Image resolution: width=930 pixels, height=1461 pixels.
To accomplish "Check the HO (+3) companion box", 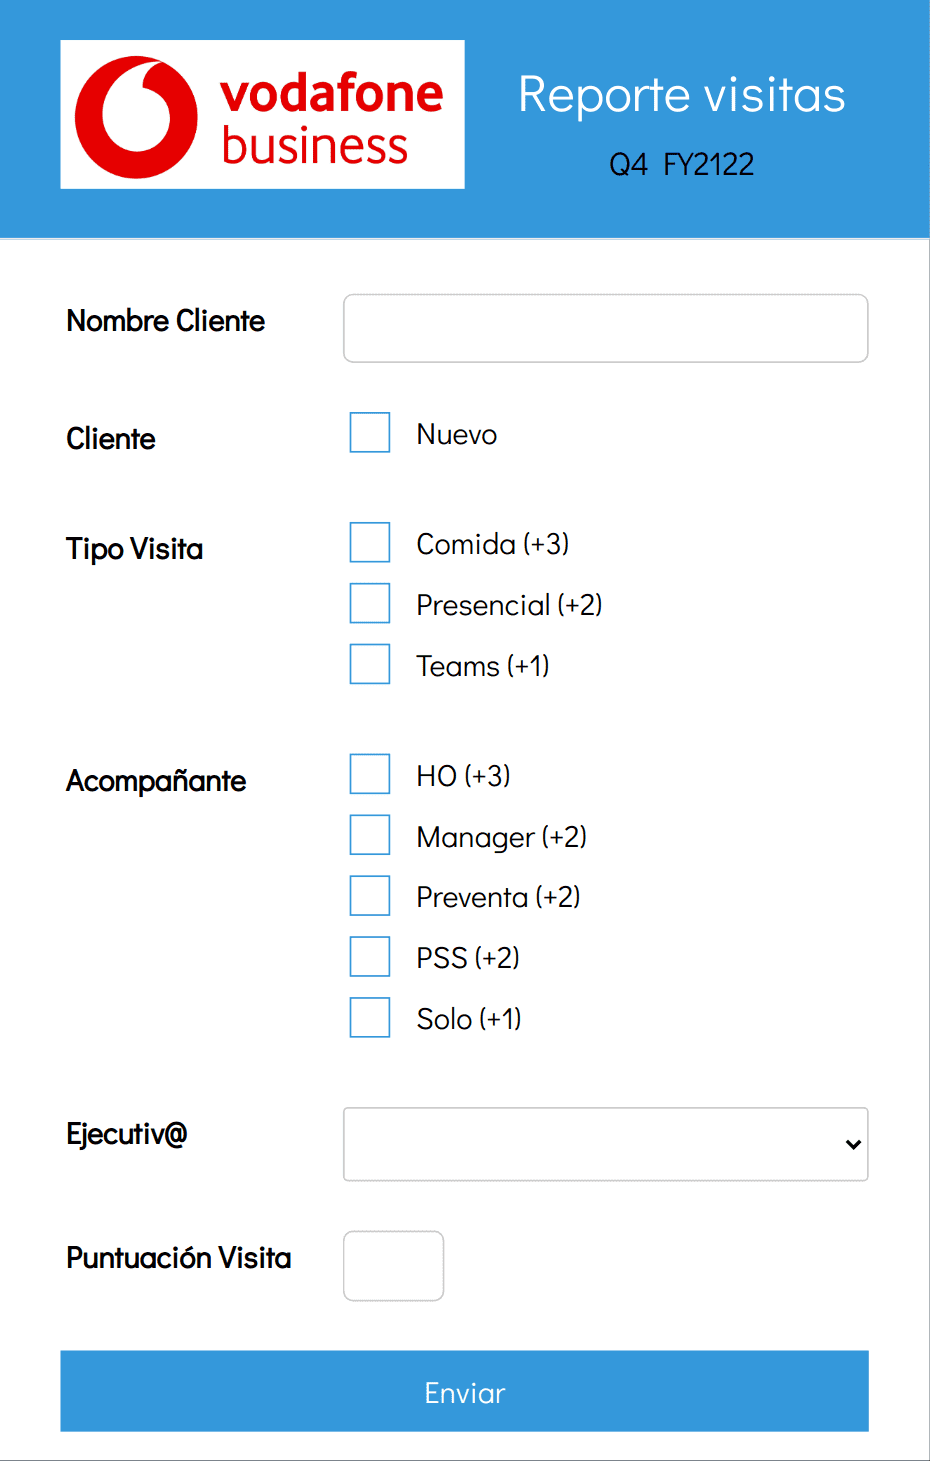I will click(x=370, y=774).
